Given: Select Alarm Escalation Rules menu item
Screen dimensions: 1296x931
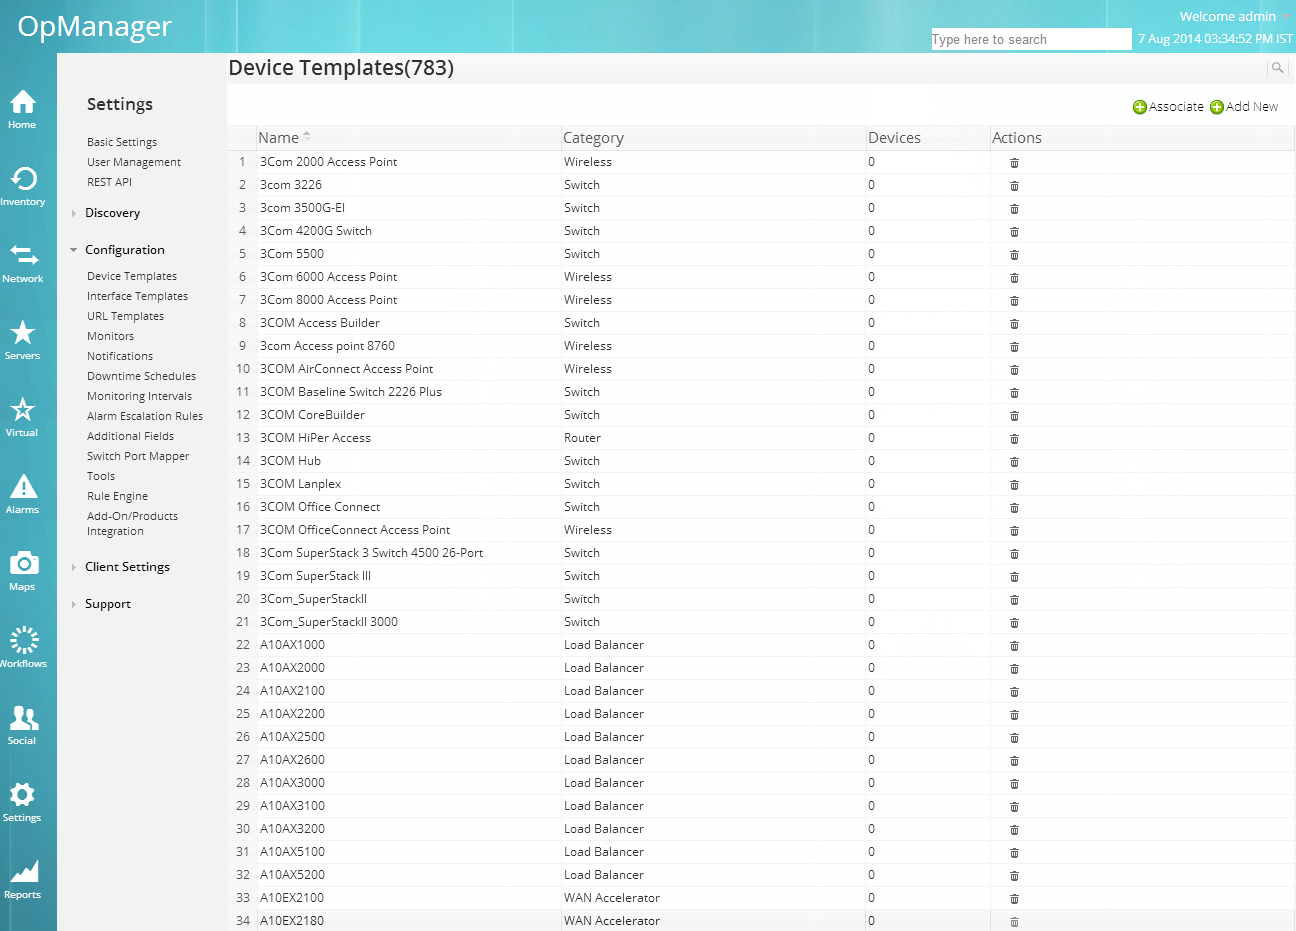Looking at the screenshot, I should click(144, 416).
